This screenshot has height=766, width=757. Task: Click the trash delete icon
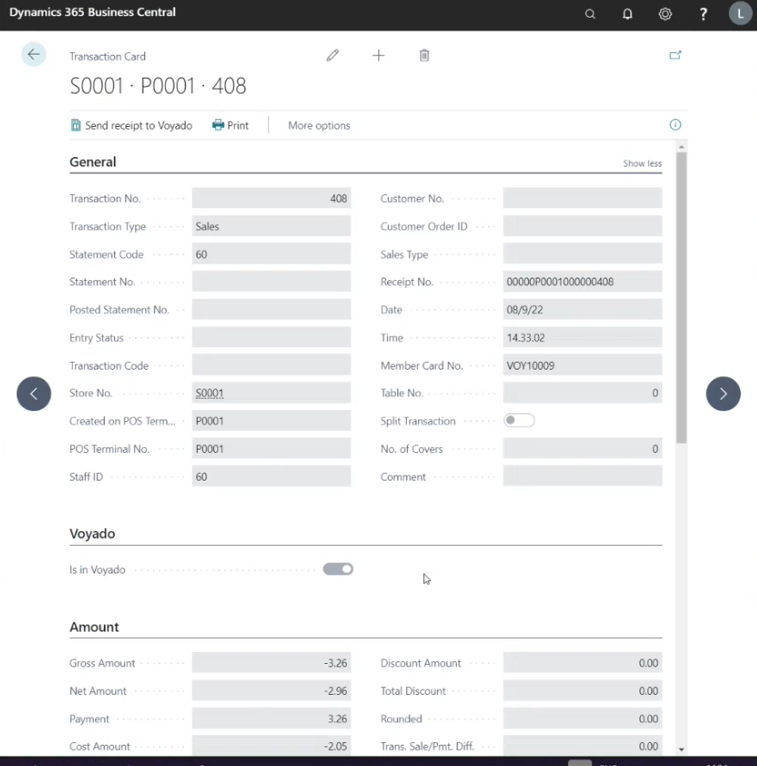coord(424,56)
